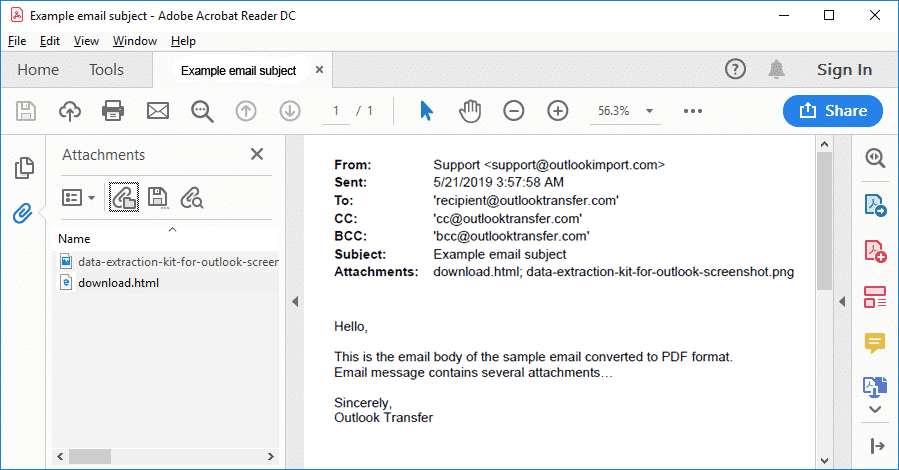Close the Attachments panel
899x470 pixels.
point(257,154)
